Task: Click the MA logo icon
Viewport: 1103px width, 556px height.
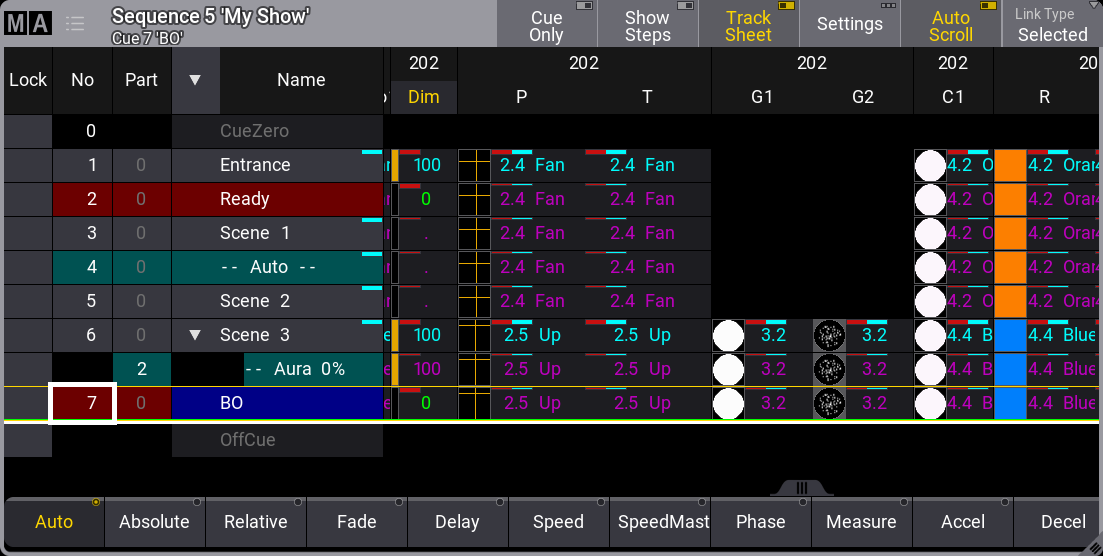Action: click(x=27, y=23)
